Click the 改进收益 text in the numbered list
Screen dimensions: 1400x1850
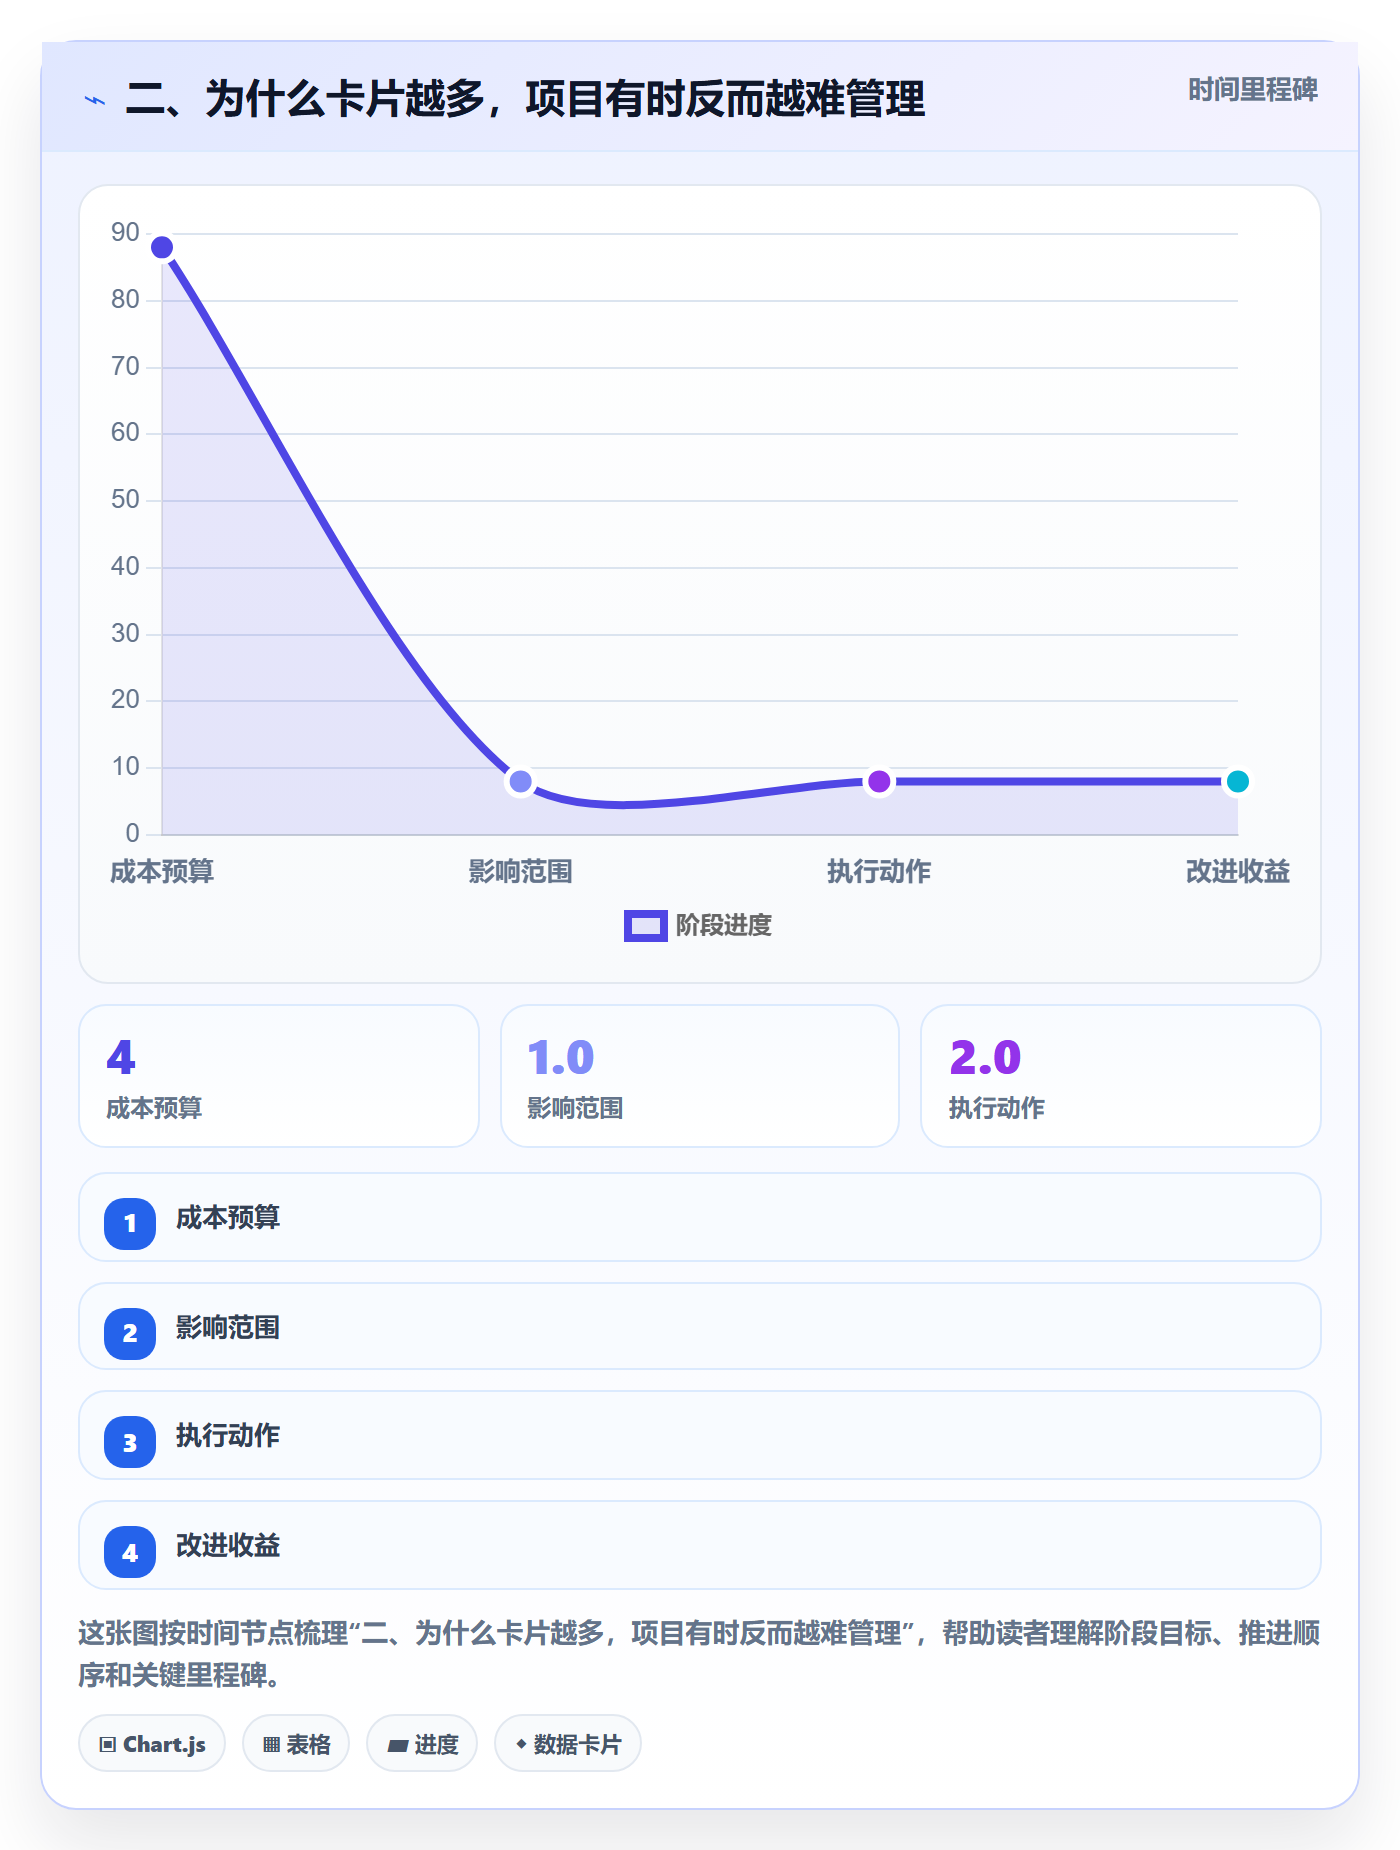point(228,1546)
